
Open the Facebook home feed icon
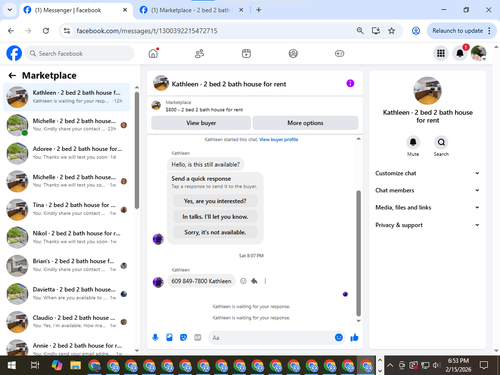pyautogui.click(x=153, y=53)
